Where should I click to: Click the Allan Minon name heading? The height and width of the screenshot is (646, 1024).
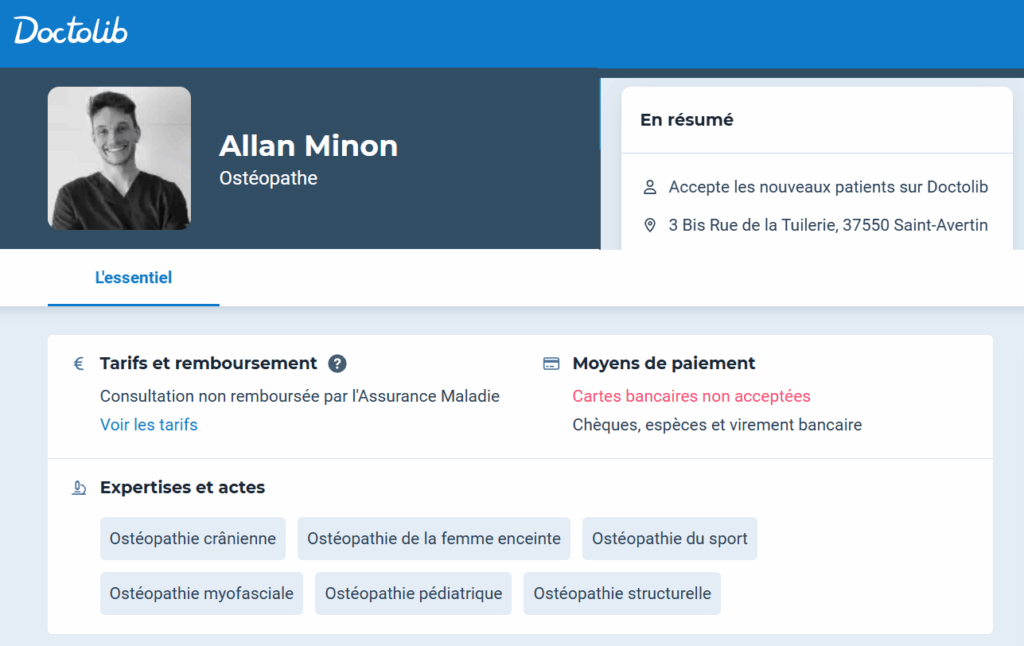308,146
